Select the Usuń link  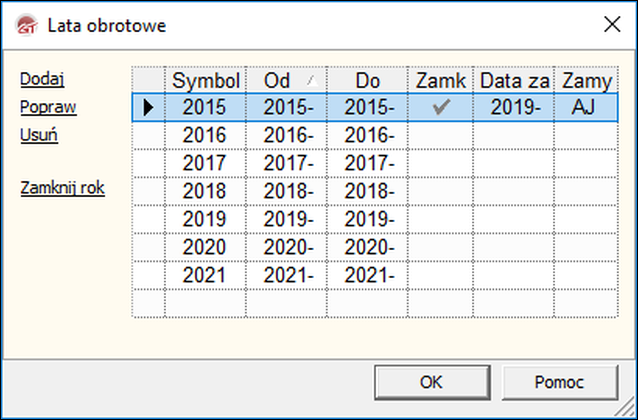[39, 134]
